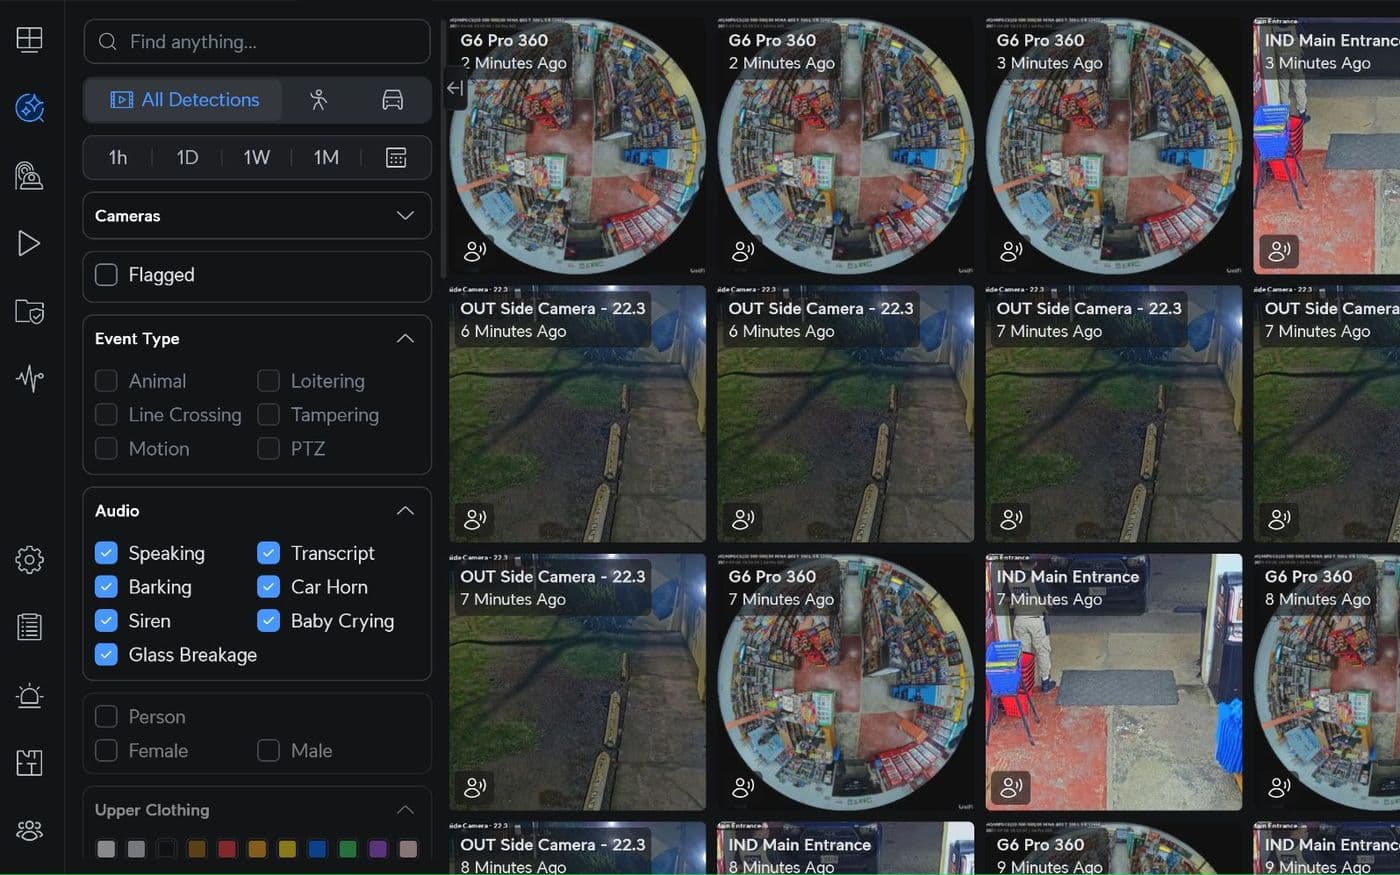The width and height of the screenshot is (1400, 875).
Task: Collapse the filter panel with arrow icon
Action: click(x=455, y=88)
